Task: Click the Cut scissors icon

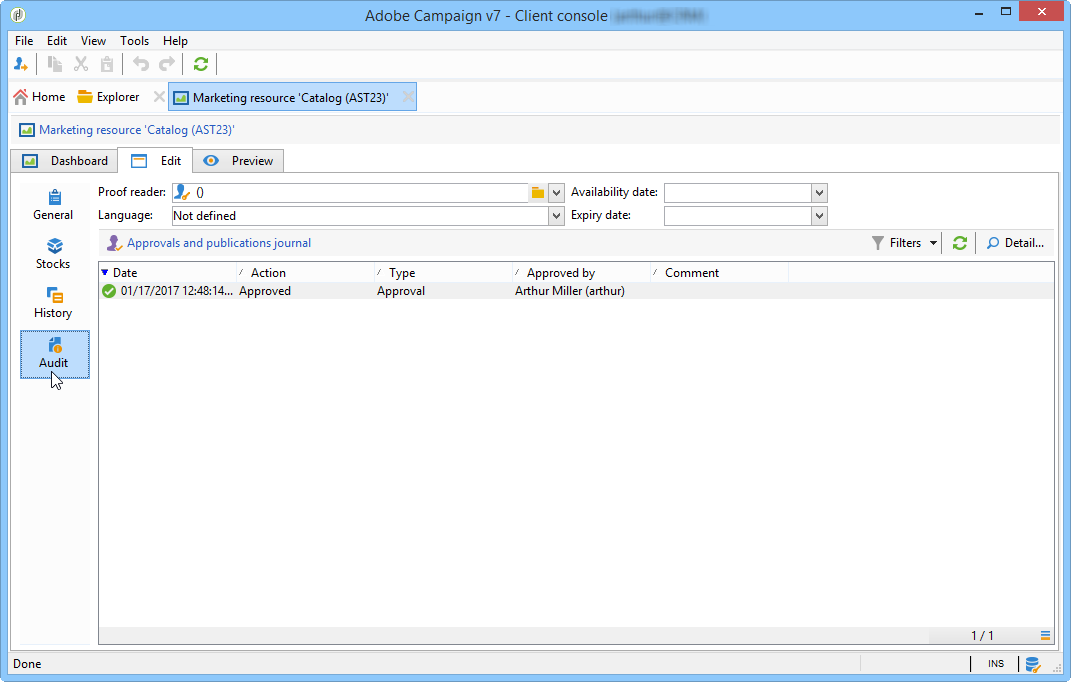Action: point(81,65)
